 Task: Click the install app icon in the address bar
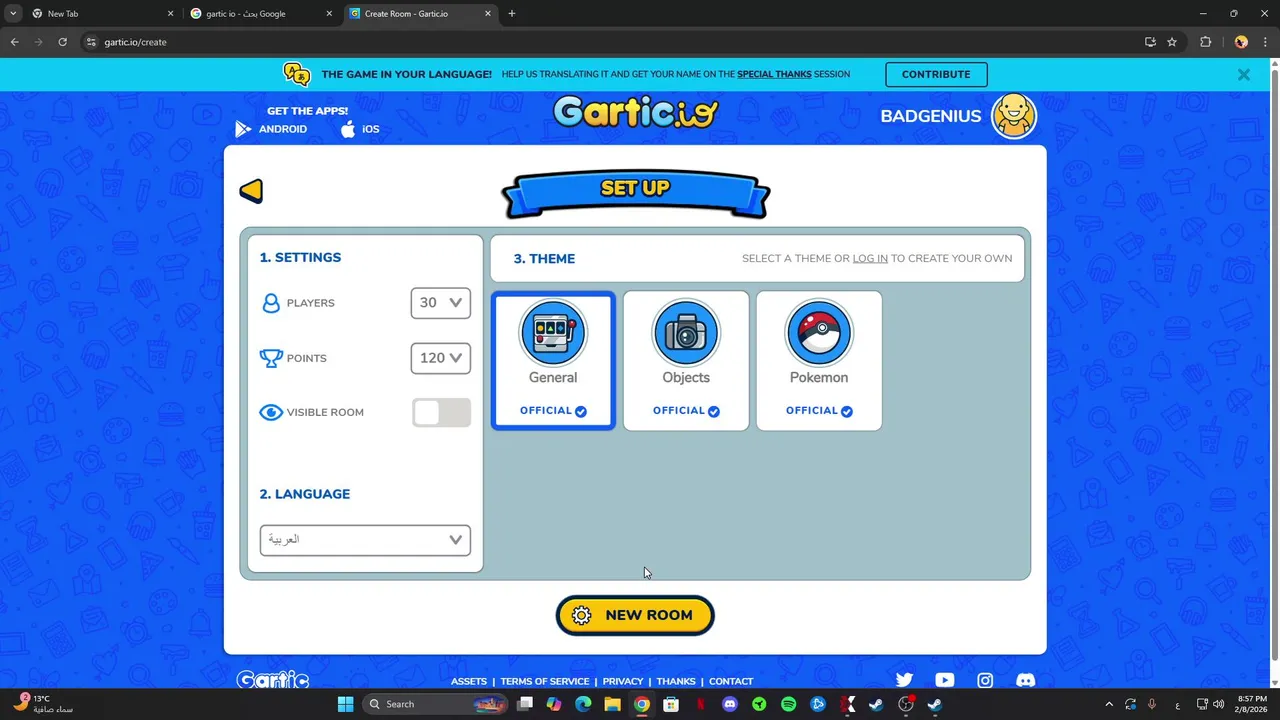[1150, 42]
